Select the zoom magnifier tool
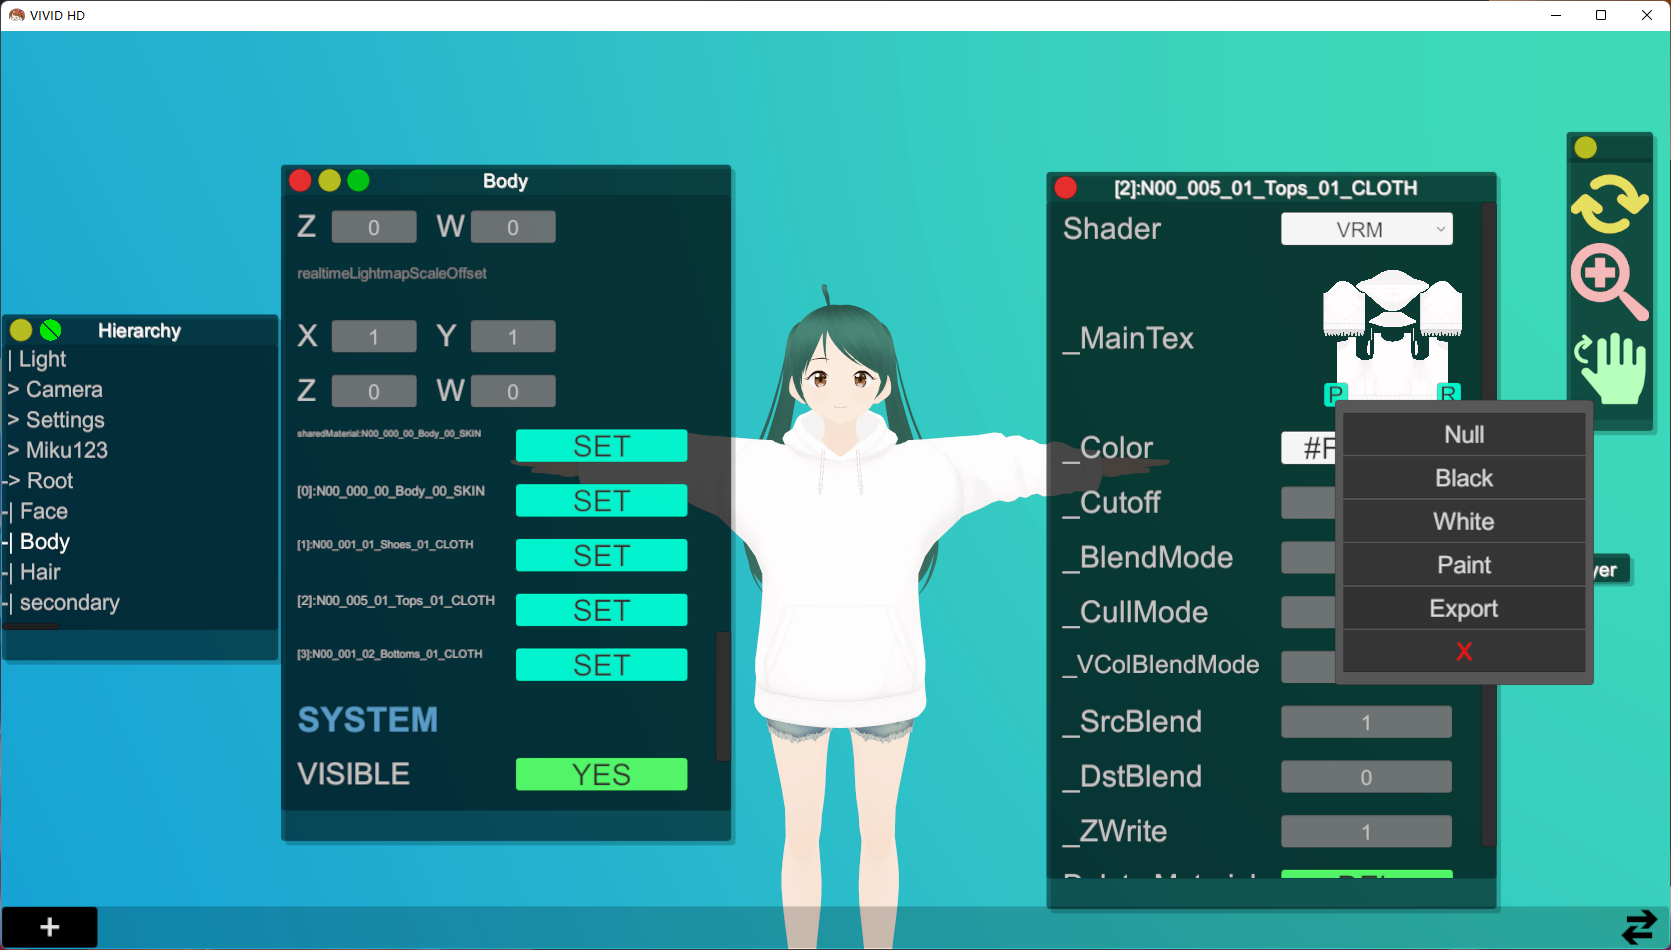 point(1609,283)
